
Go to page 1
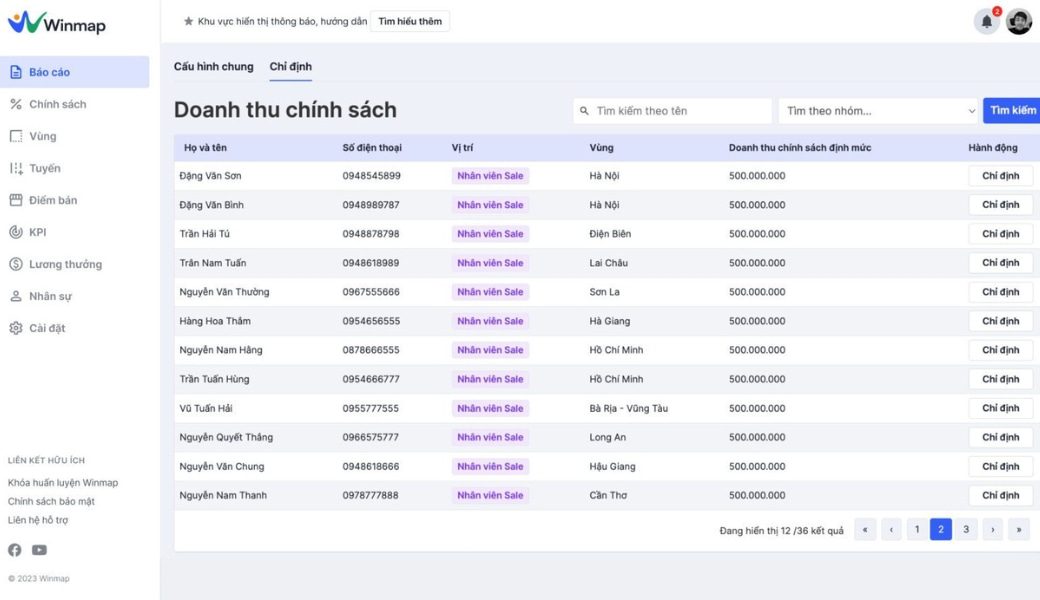click(917, 529)
